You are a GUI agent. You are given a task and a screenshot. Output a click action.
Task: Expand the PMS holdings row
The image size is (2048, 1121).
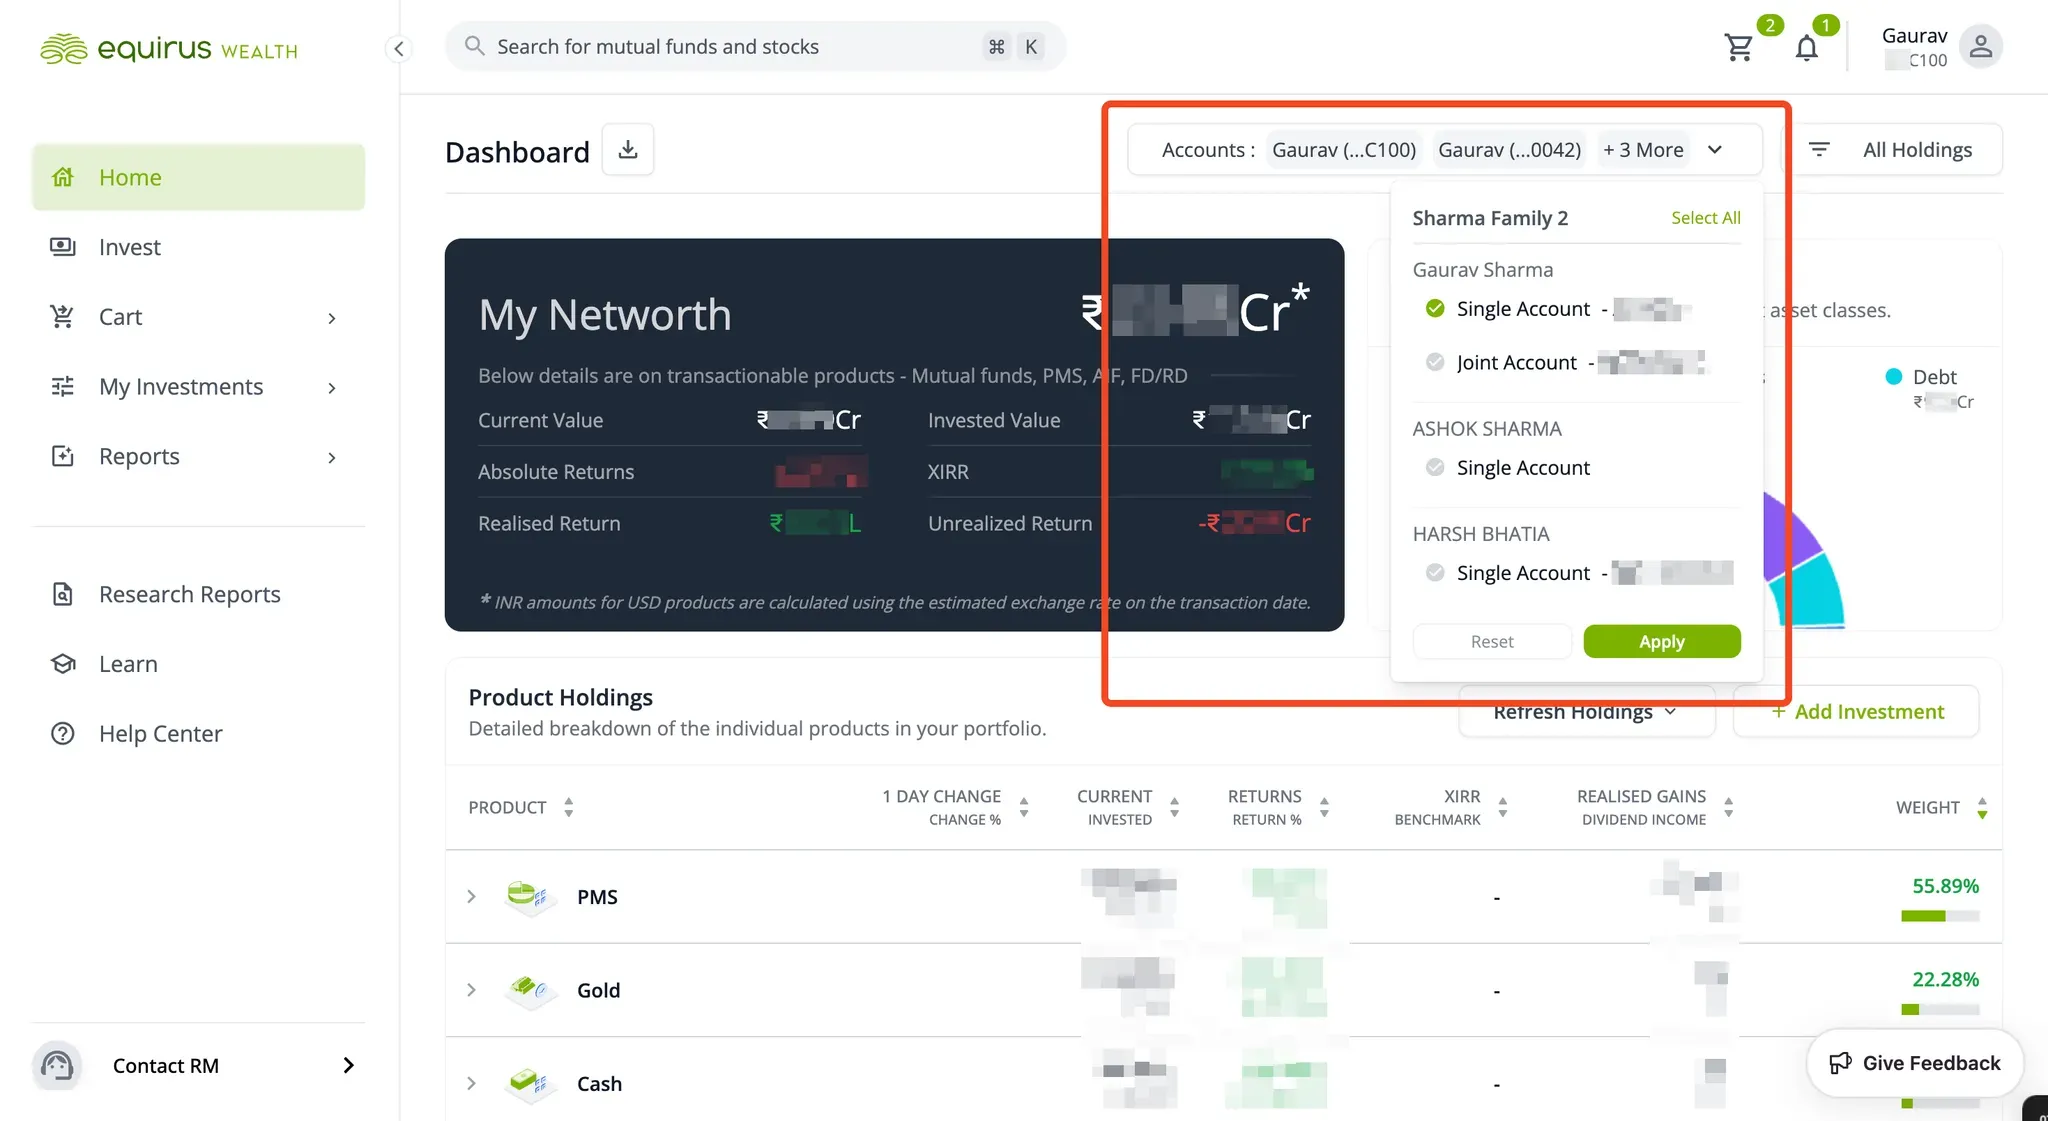(471, 896)
